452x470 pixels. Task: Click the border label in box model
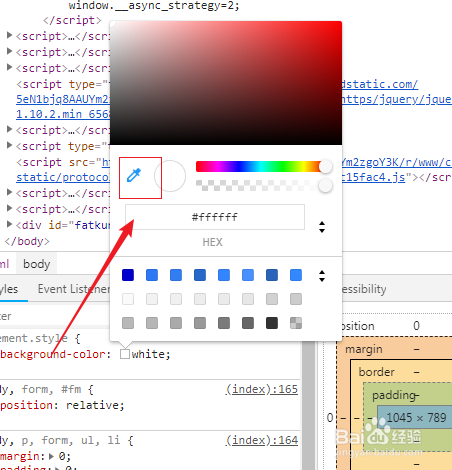click(x=376, y=372)
